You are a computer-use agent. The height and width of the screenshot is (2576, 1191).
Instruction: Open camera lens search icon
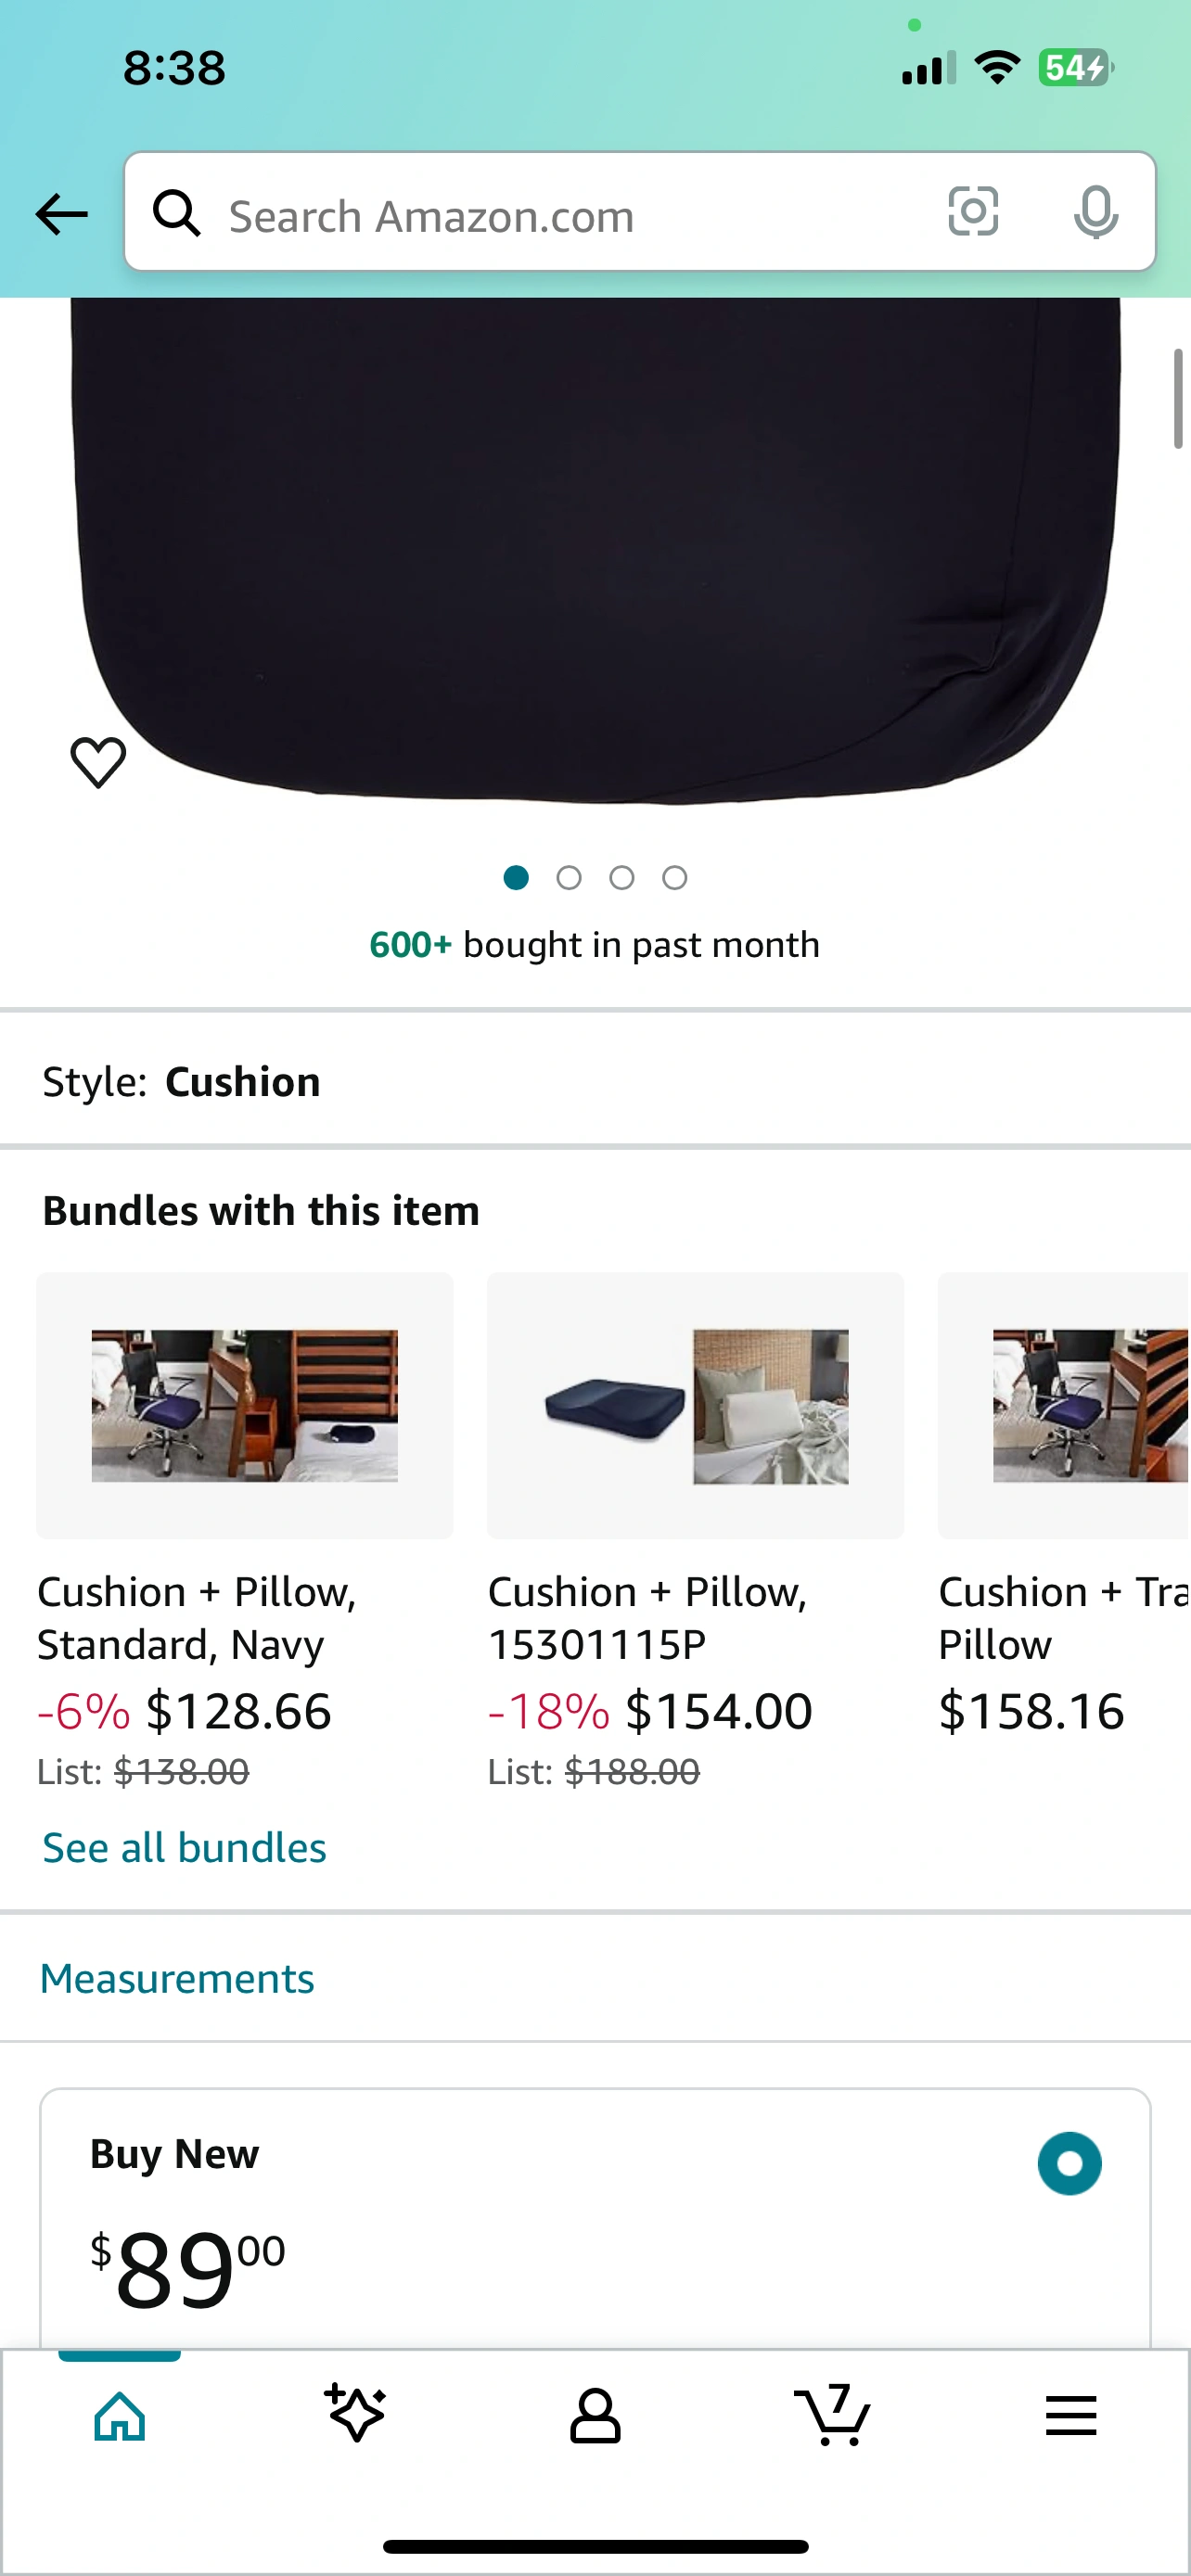coord(972,212)
